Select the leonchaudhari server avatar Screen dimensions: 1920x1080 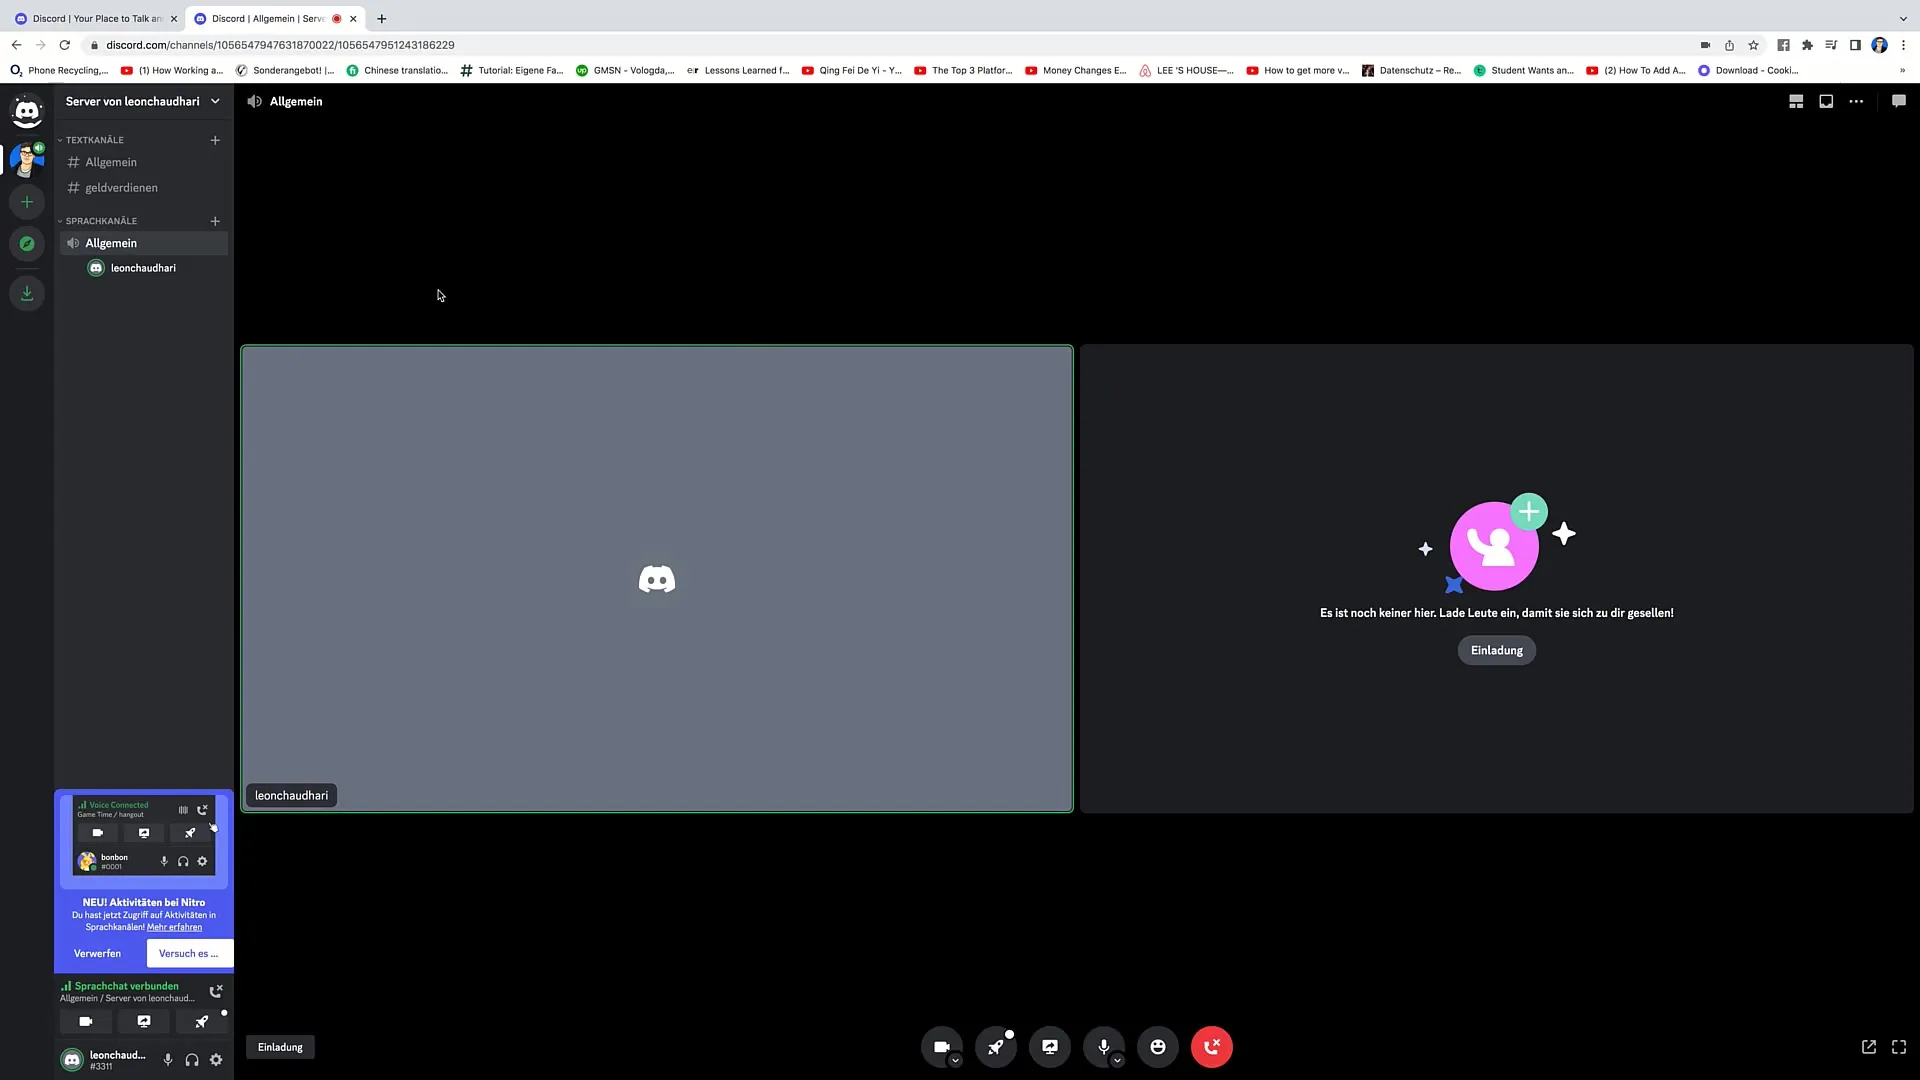[27, 160]
